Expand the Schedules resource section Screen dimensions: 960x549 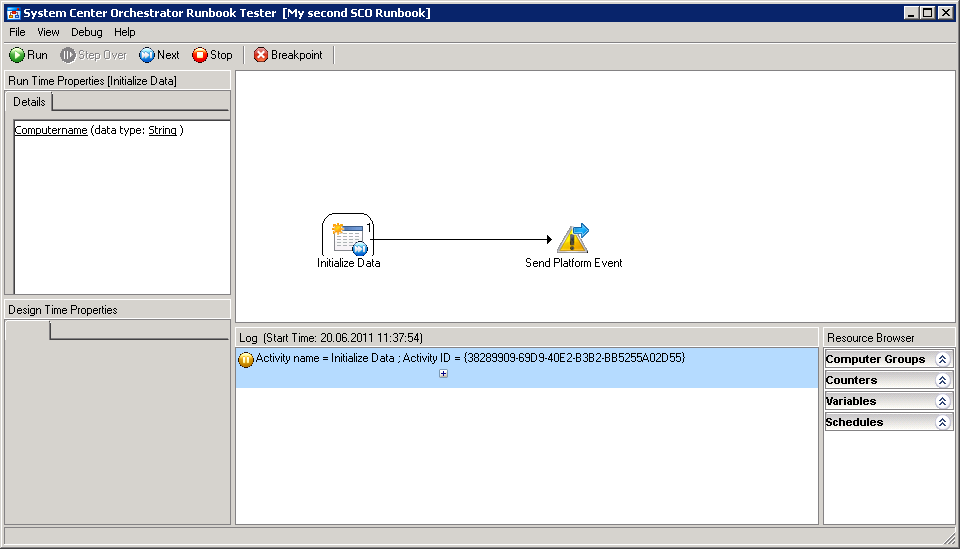point(941,422)
